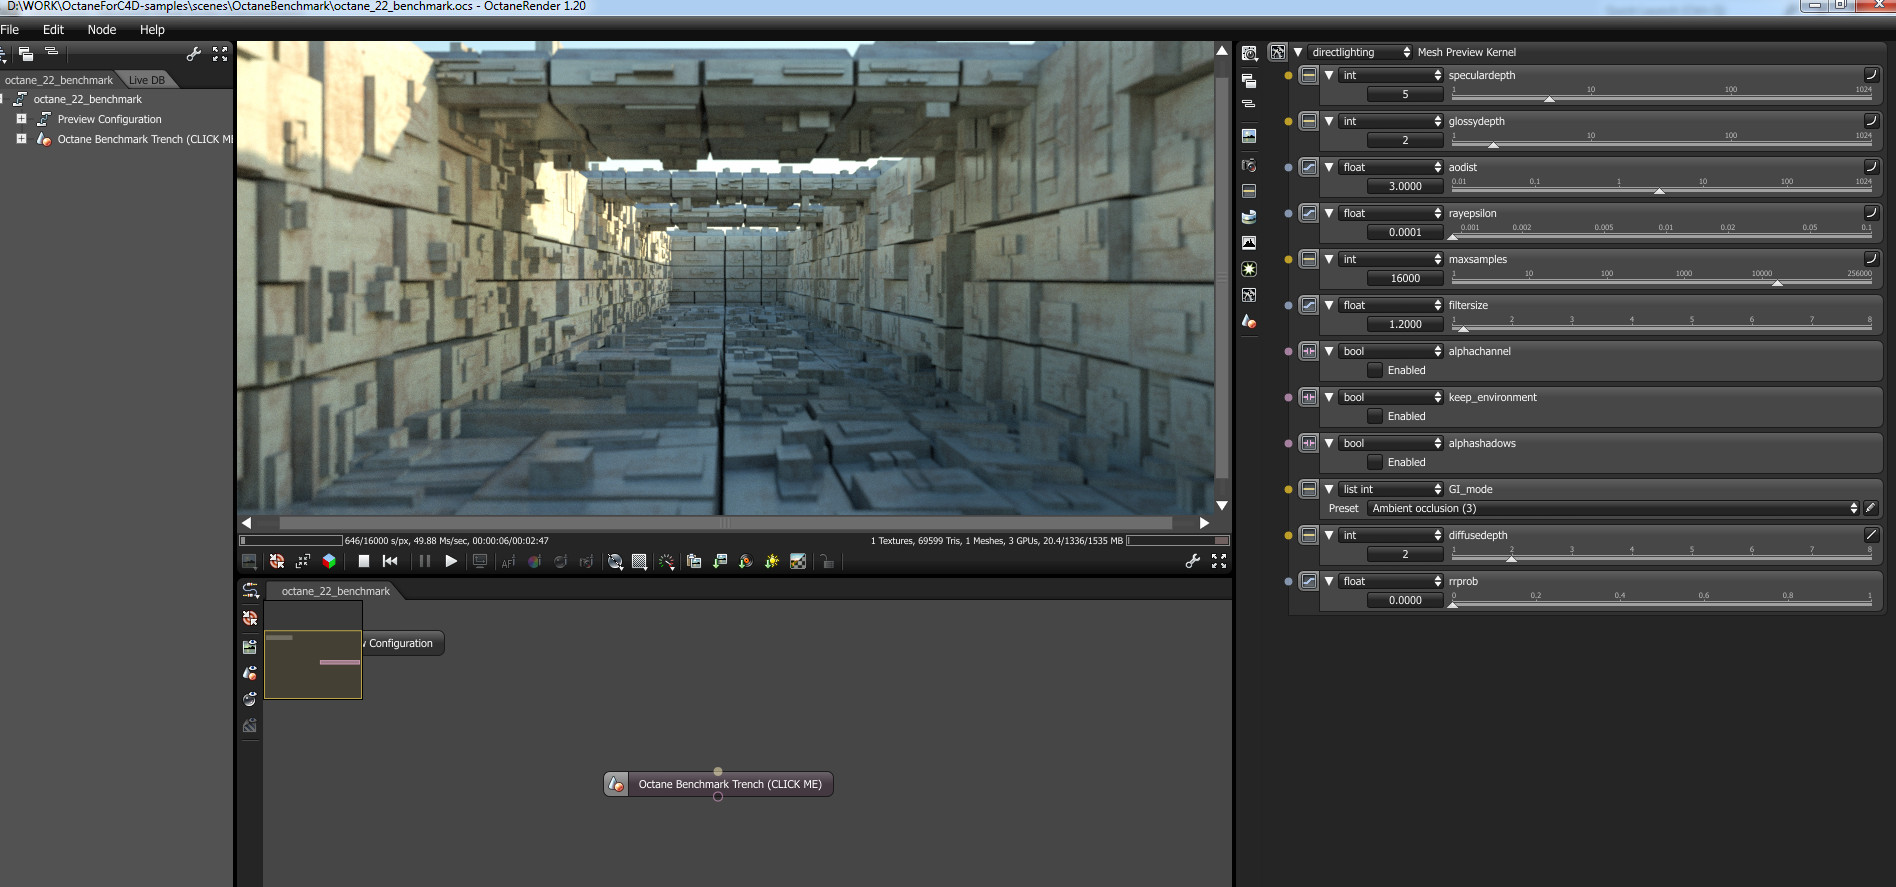Toggle the checkerboard alpha background icon
Viewport: 1896px width, 887px height.
click(x=798, y=562)
